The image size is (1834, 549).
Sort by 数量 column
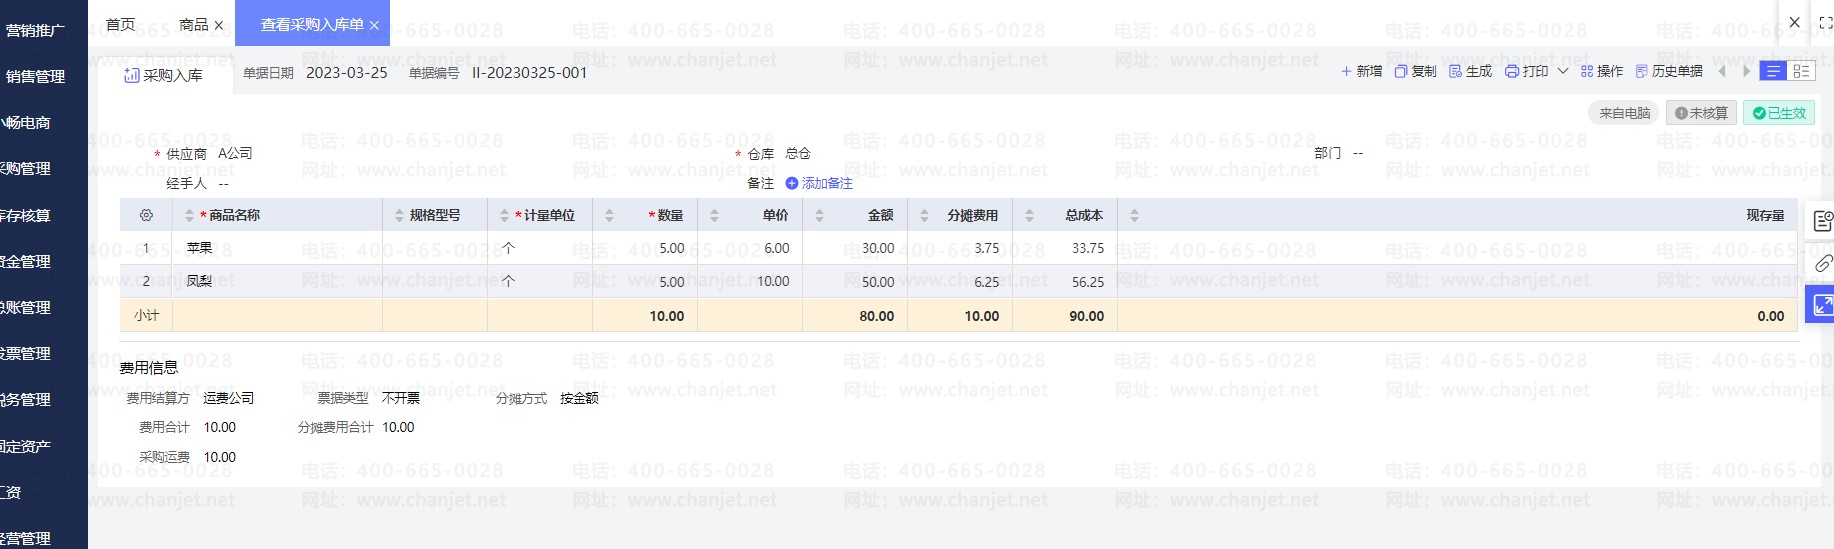[609, 215]
